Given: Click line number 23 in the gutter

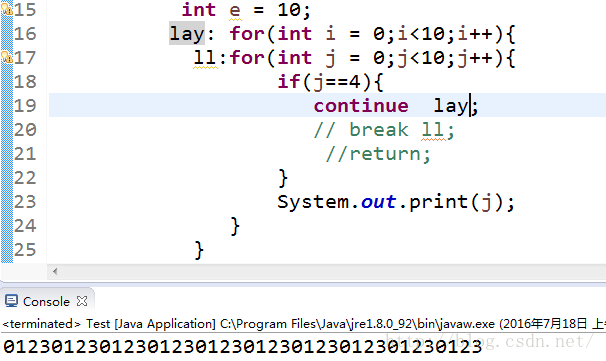Looking at the screenshot, I should point(25,202).
